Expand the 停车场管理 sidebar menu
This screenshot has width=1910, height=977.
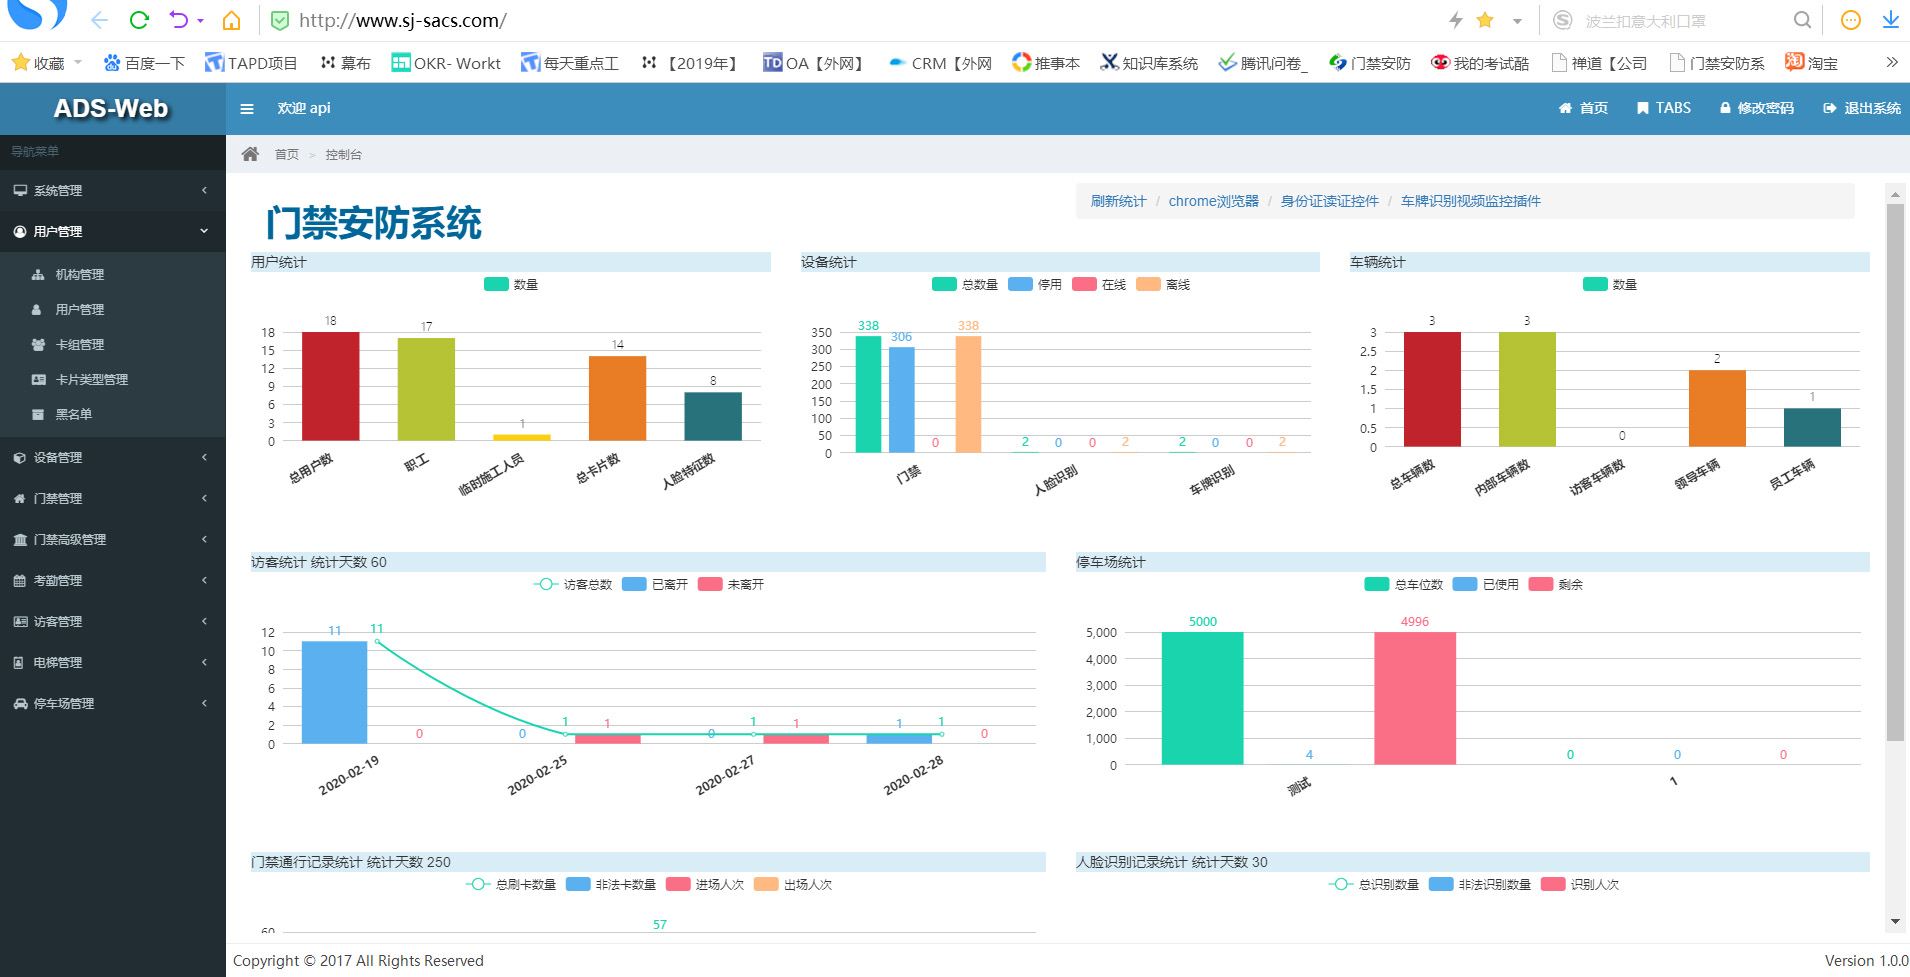[110, 704]
